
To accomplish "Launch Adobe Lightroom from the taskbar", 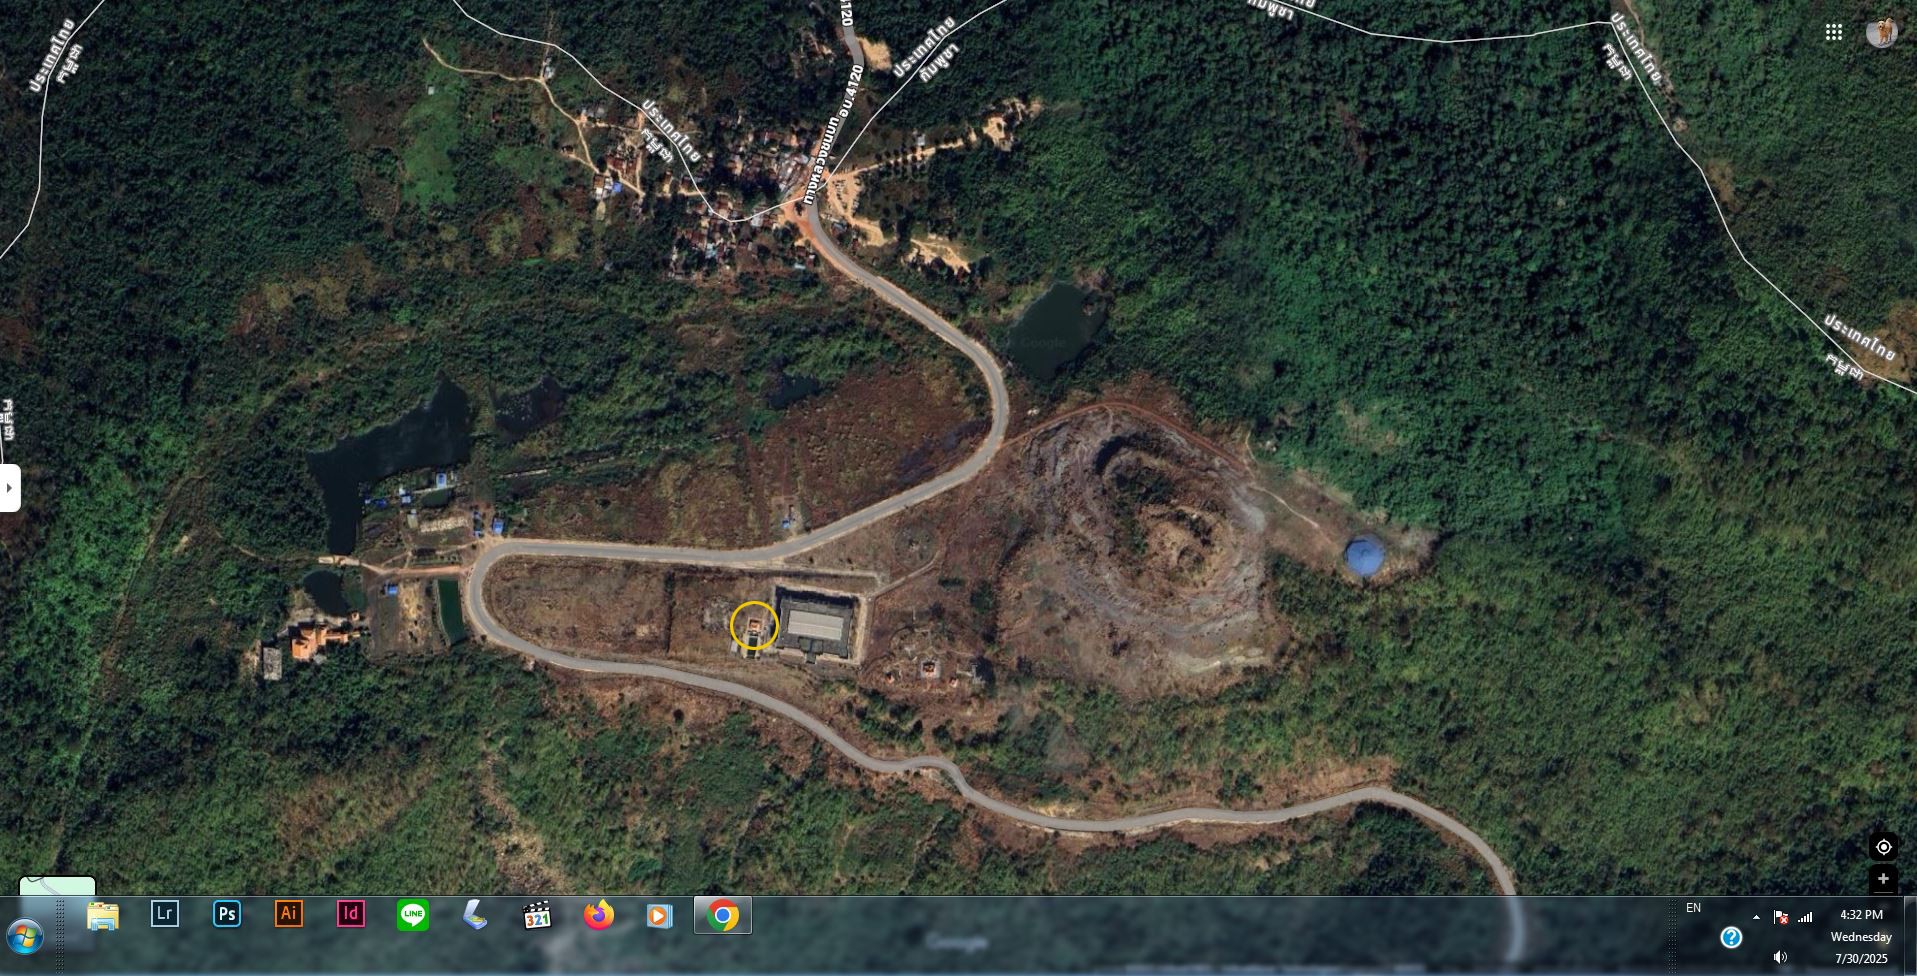I will pyautogui.click(x=165, y=914).
